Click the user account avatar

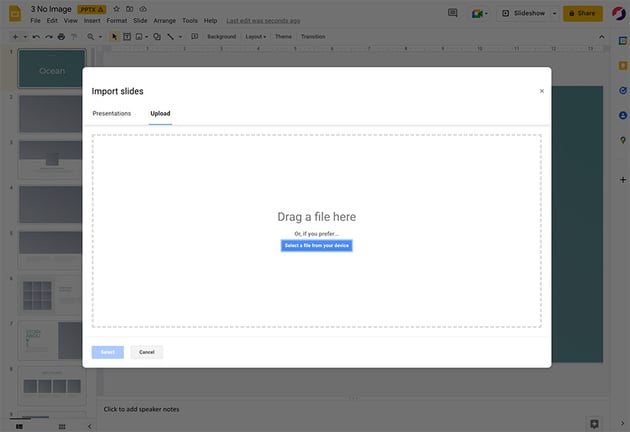pos(617,13)
